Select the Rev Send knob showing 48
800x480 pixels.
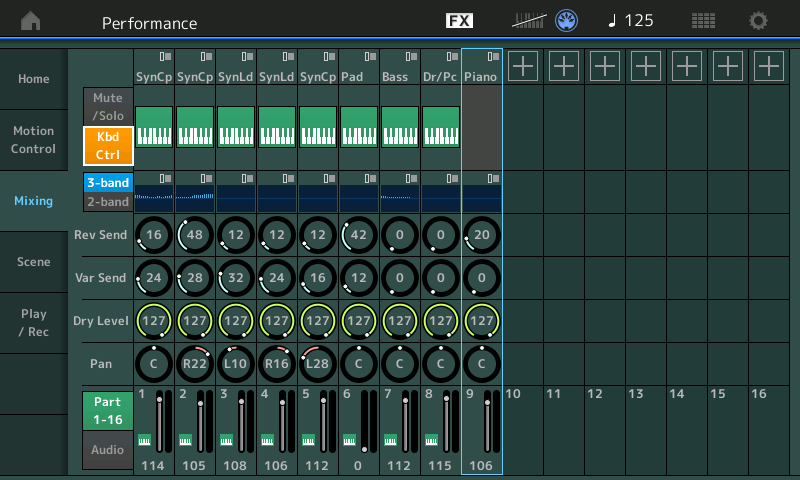coord(195,234)
